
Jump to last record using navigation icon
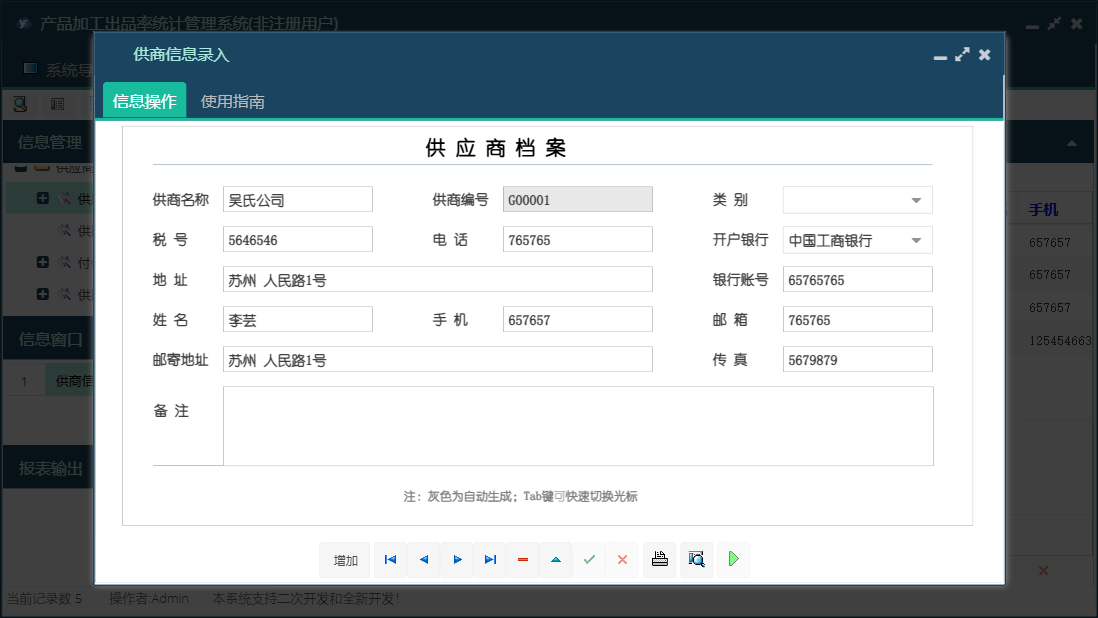point(490,560)
